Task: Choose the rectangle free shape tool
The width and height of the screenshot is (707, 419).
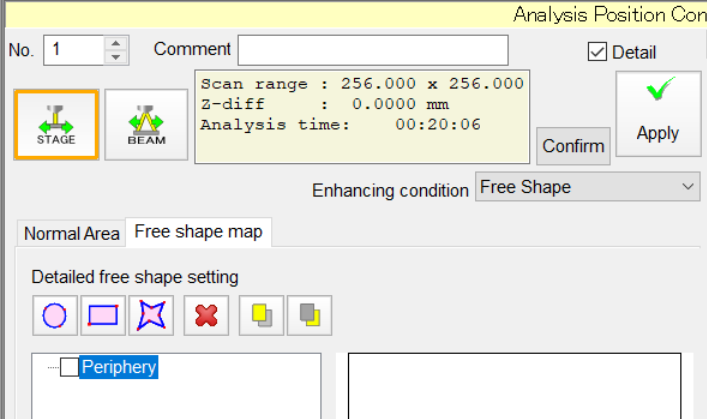Action: [x=103, y=315]
